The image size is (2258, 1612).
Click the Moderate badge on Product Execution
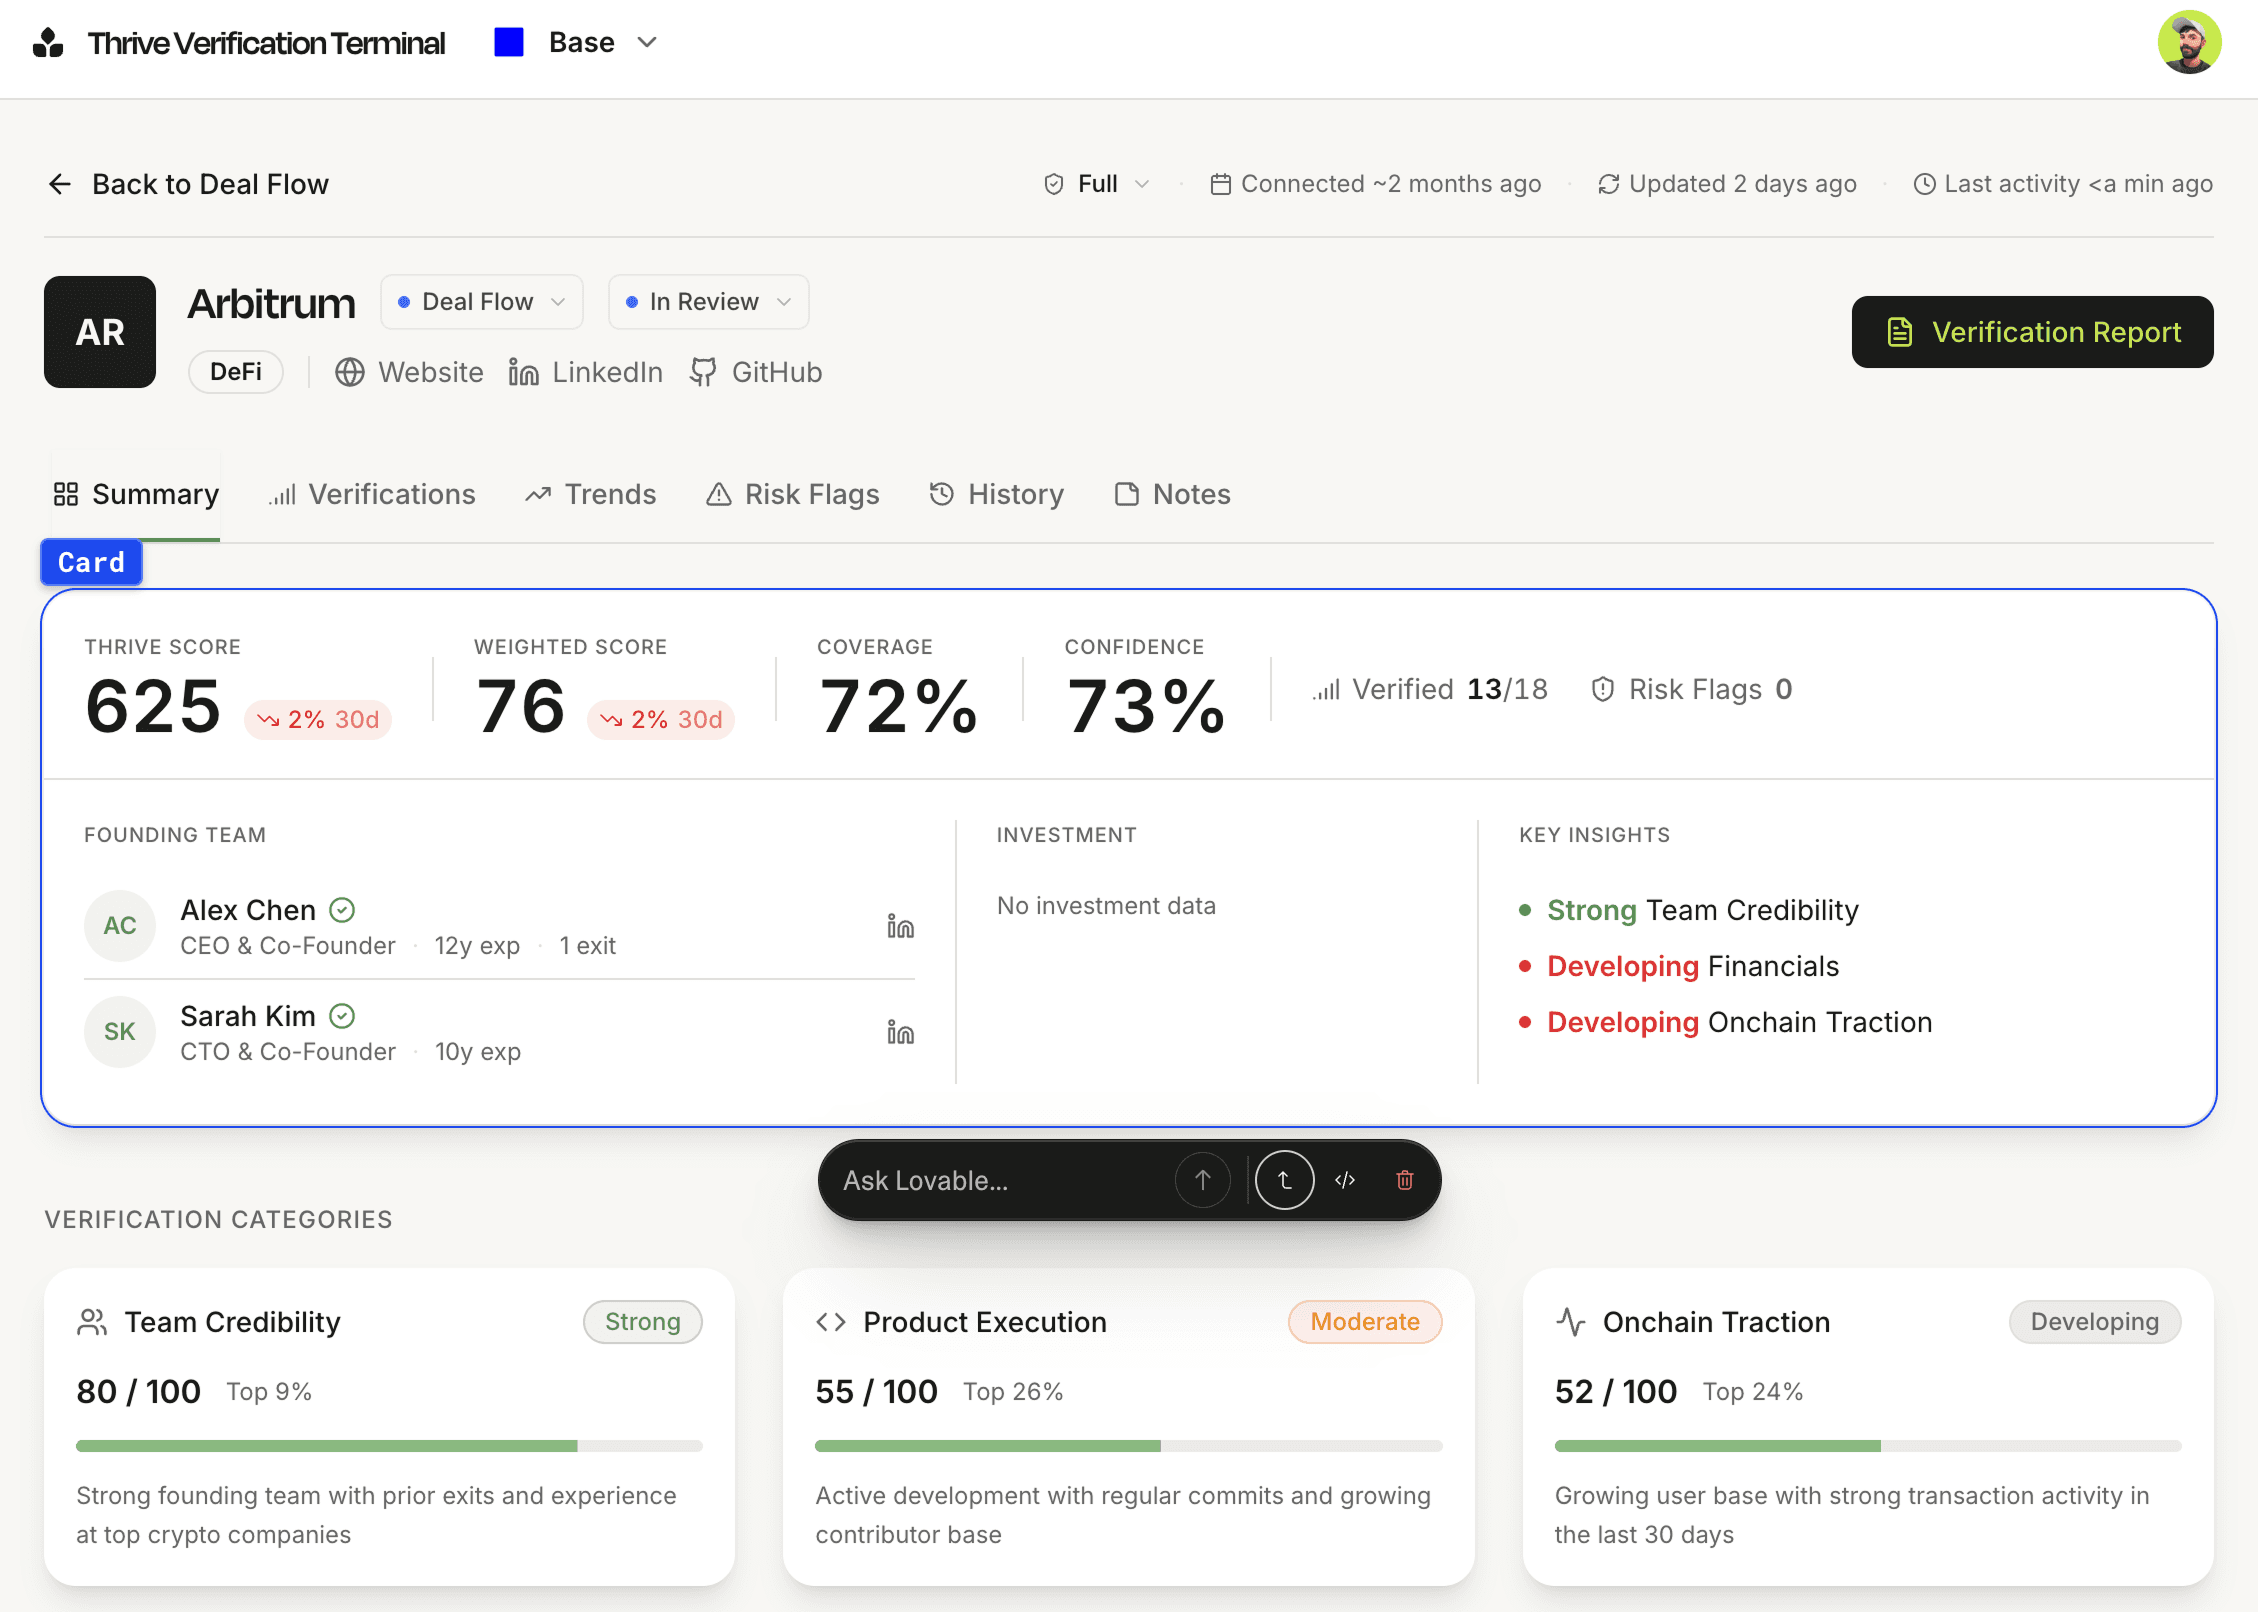(1365, 1322)
